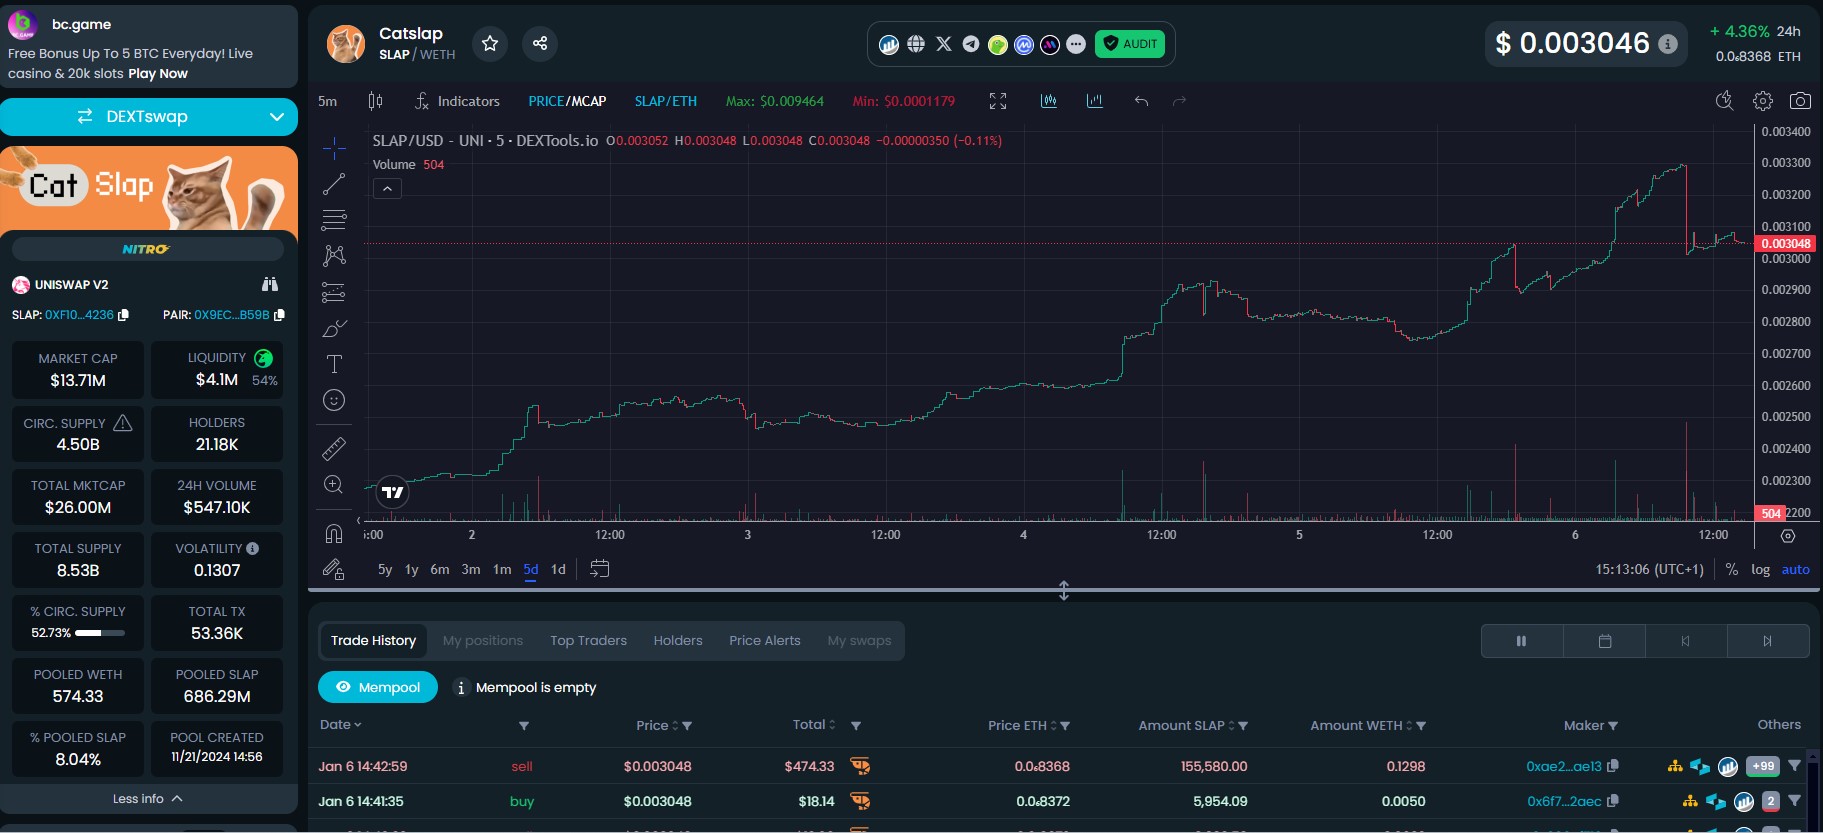Select the brush drawing tool

coord(334,328)
